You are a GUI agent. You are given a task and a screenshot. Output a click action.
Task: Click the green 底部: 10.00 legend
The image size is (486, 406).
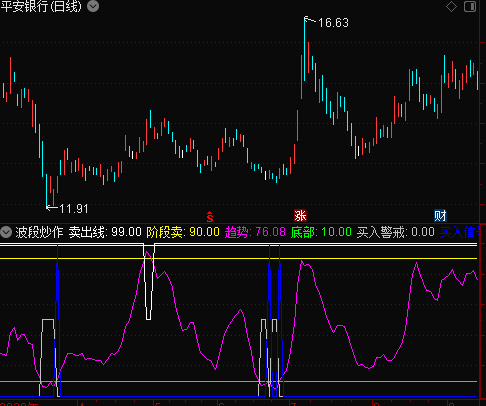[321, 232]
